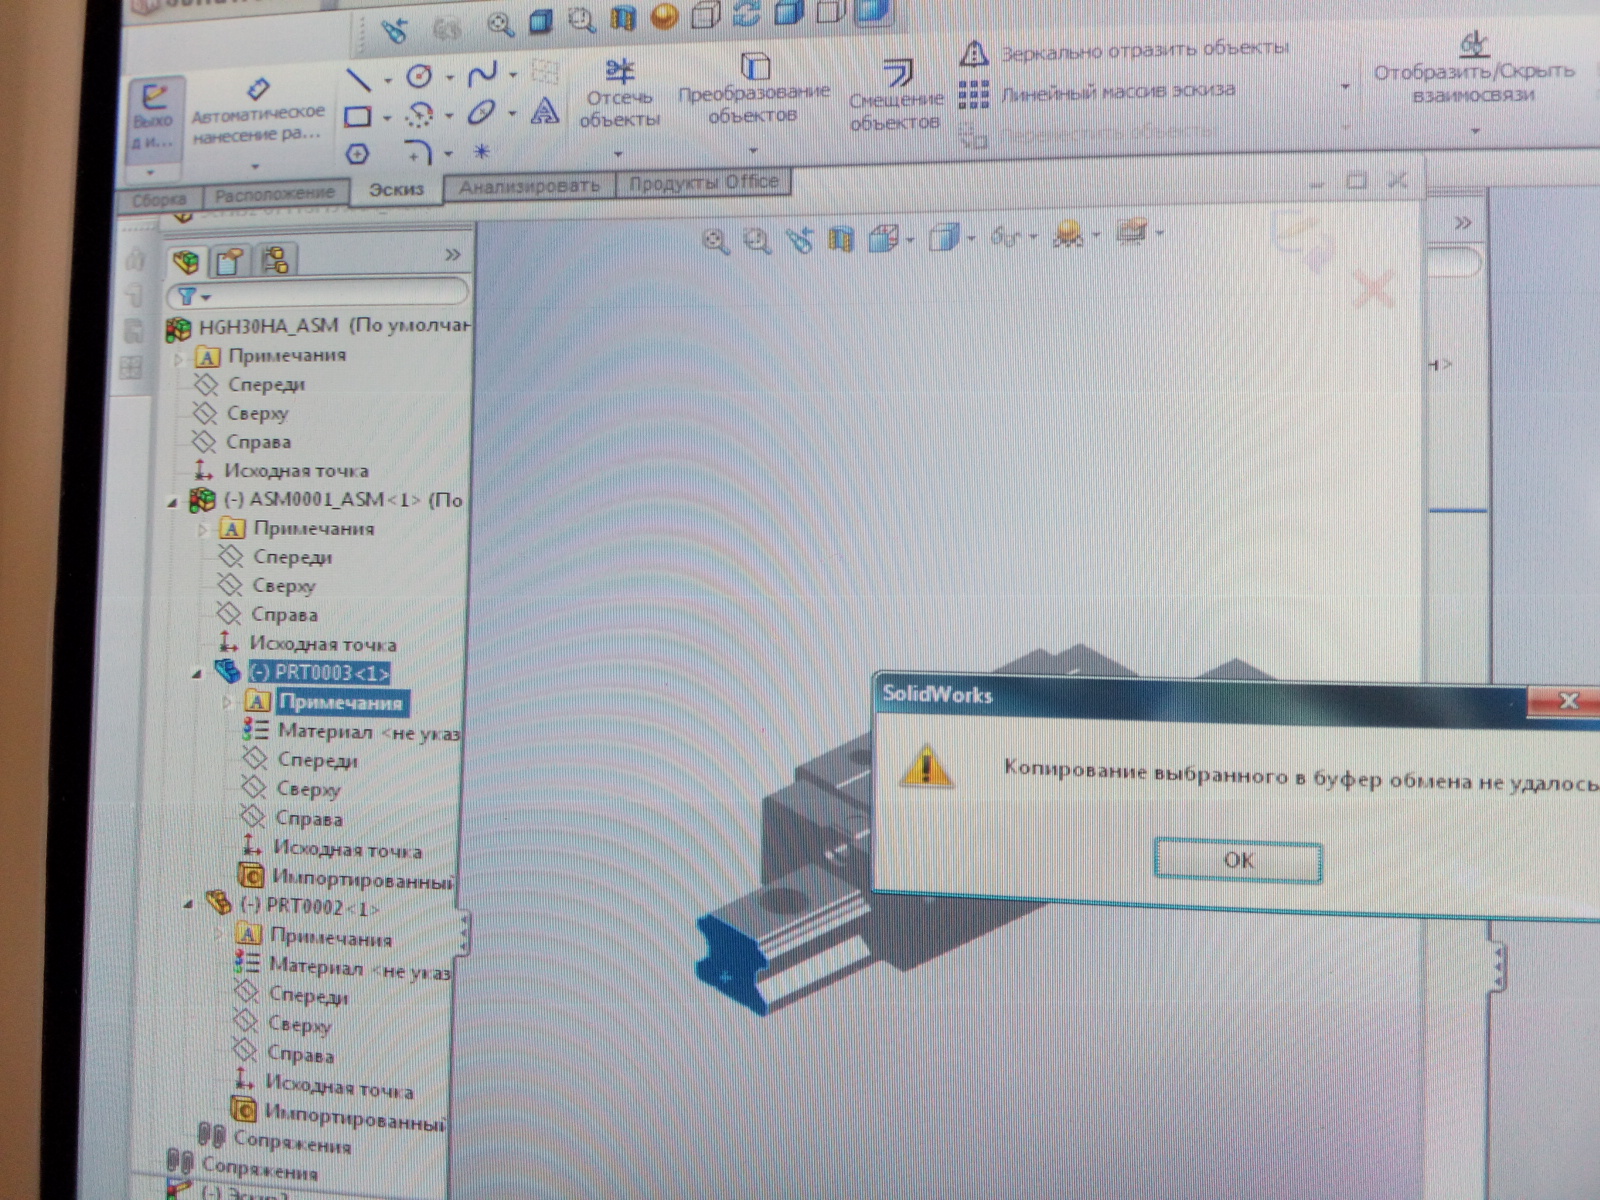The width and height of the screenshot is (1600, 1200).
Task: Switch to the Анализировать tab
Action: tap(529, 186)
